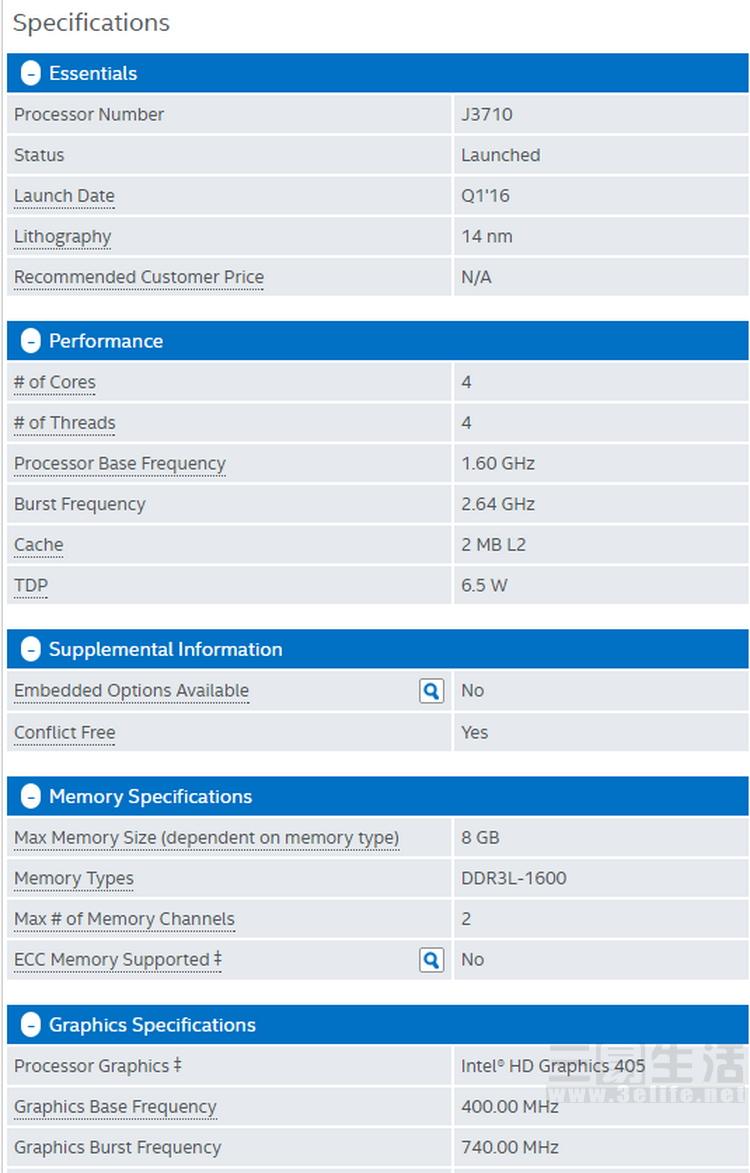Click Max # of Memory Channels link
The height and width of the screenshot is (1173, 750).
124,919
